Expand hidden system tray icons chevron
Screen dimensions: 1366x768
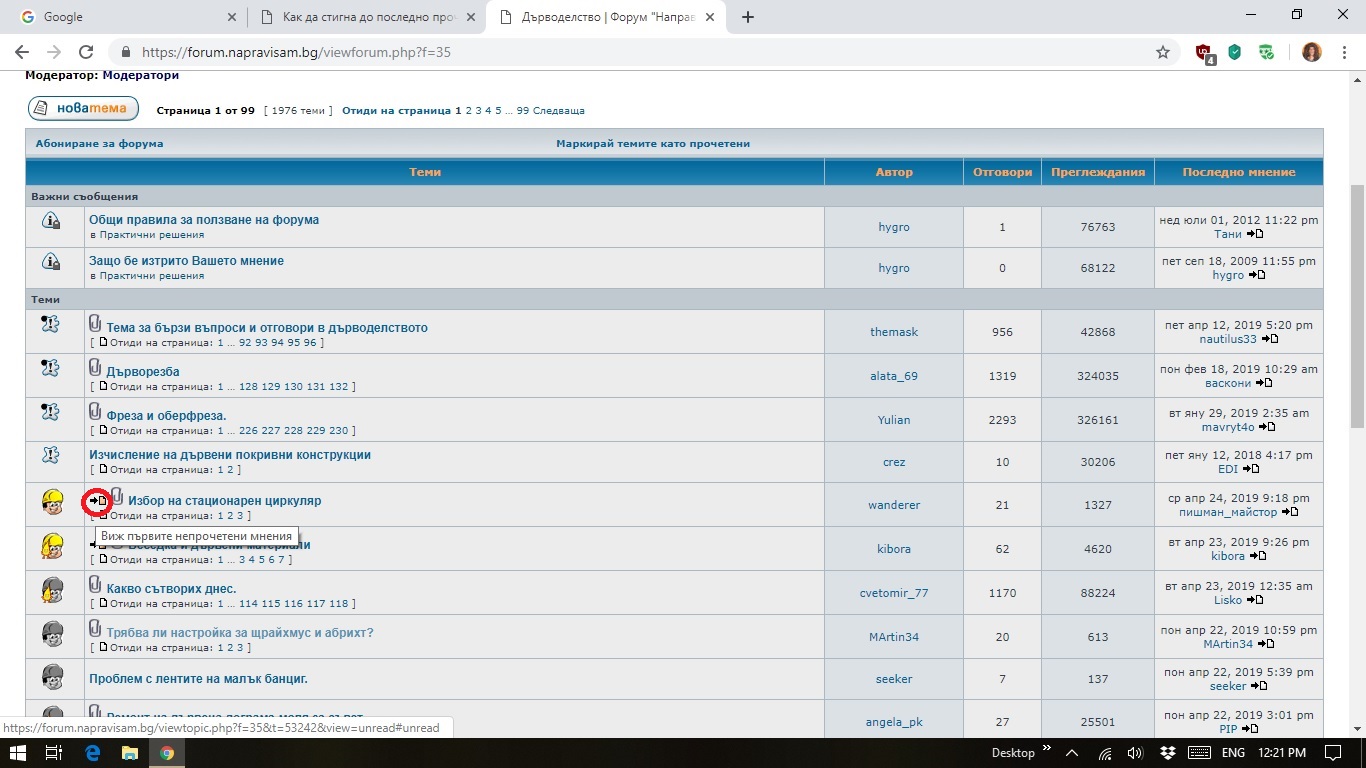click(x=1072, y=753)
